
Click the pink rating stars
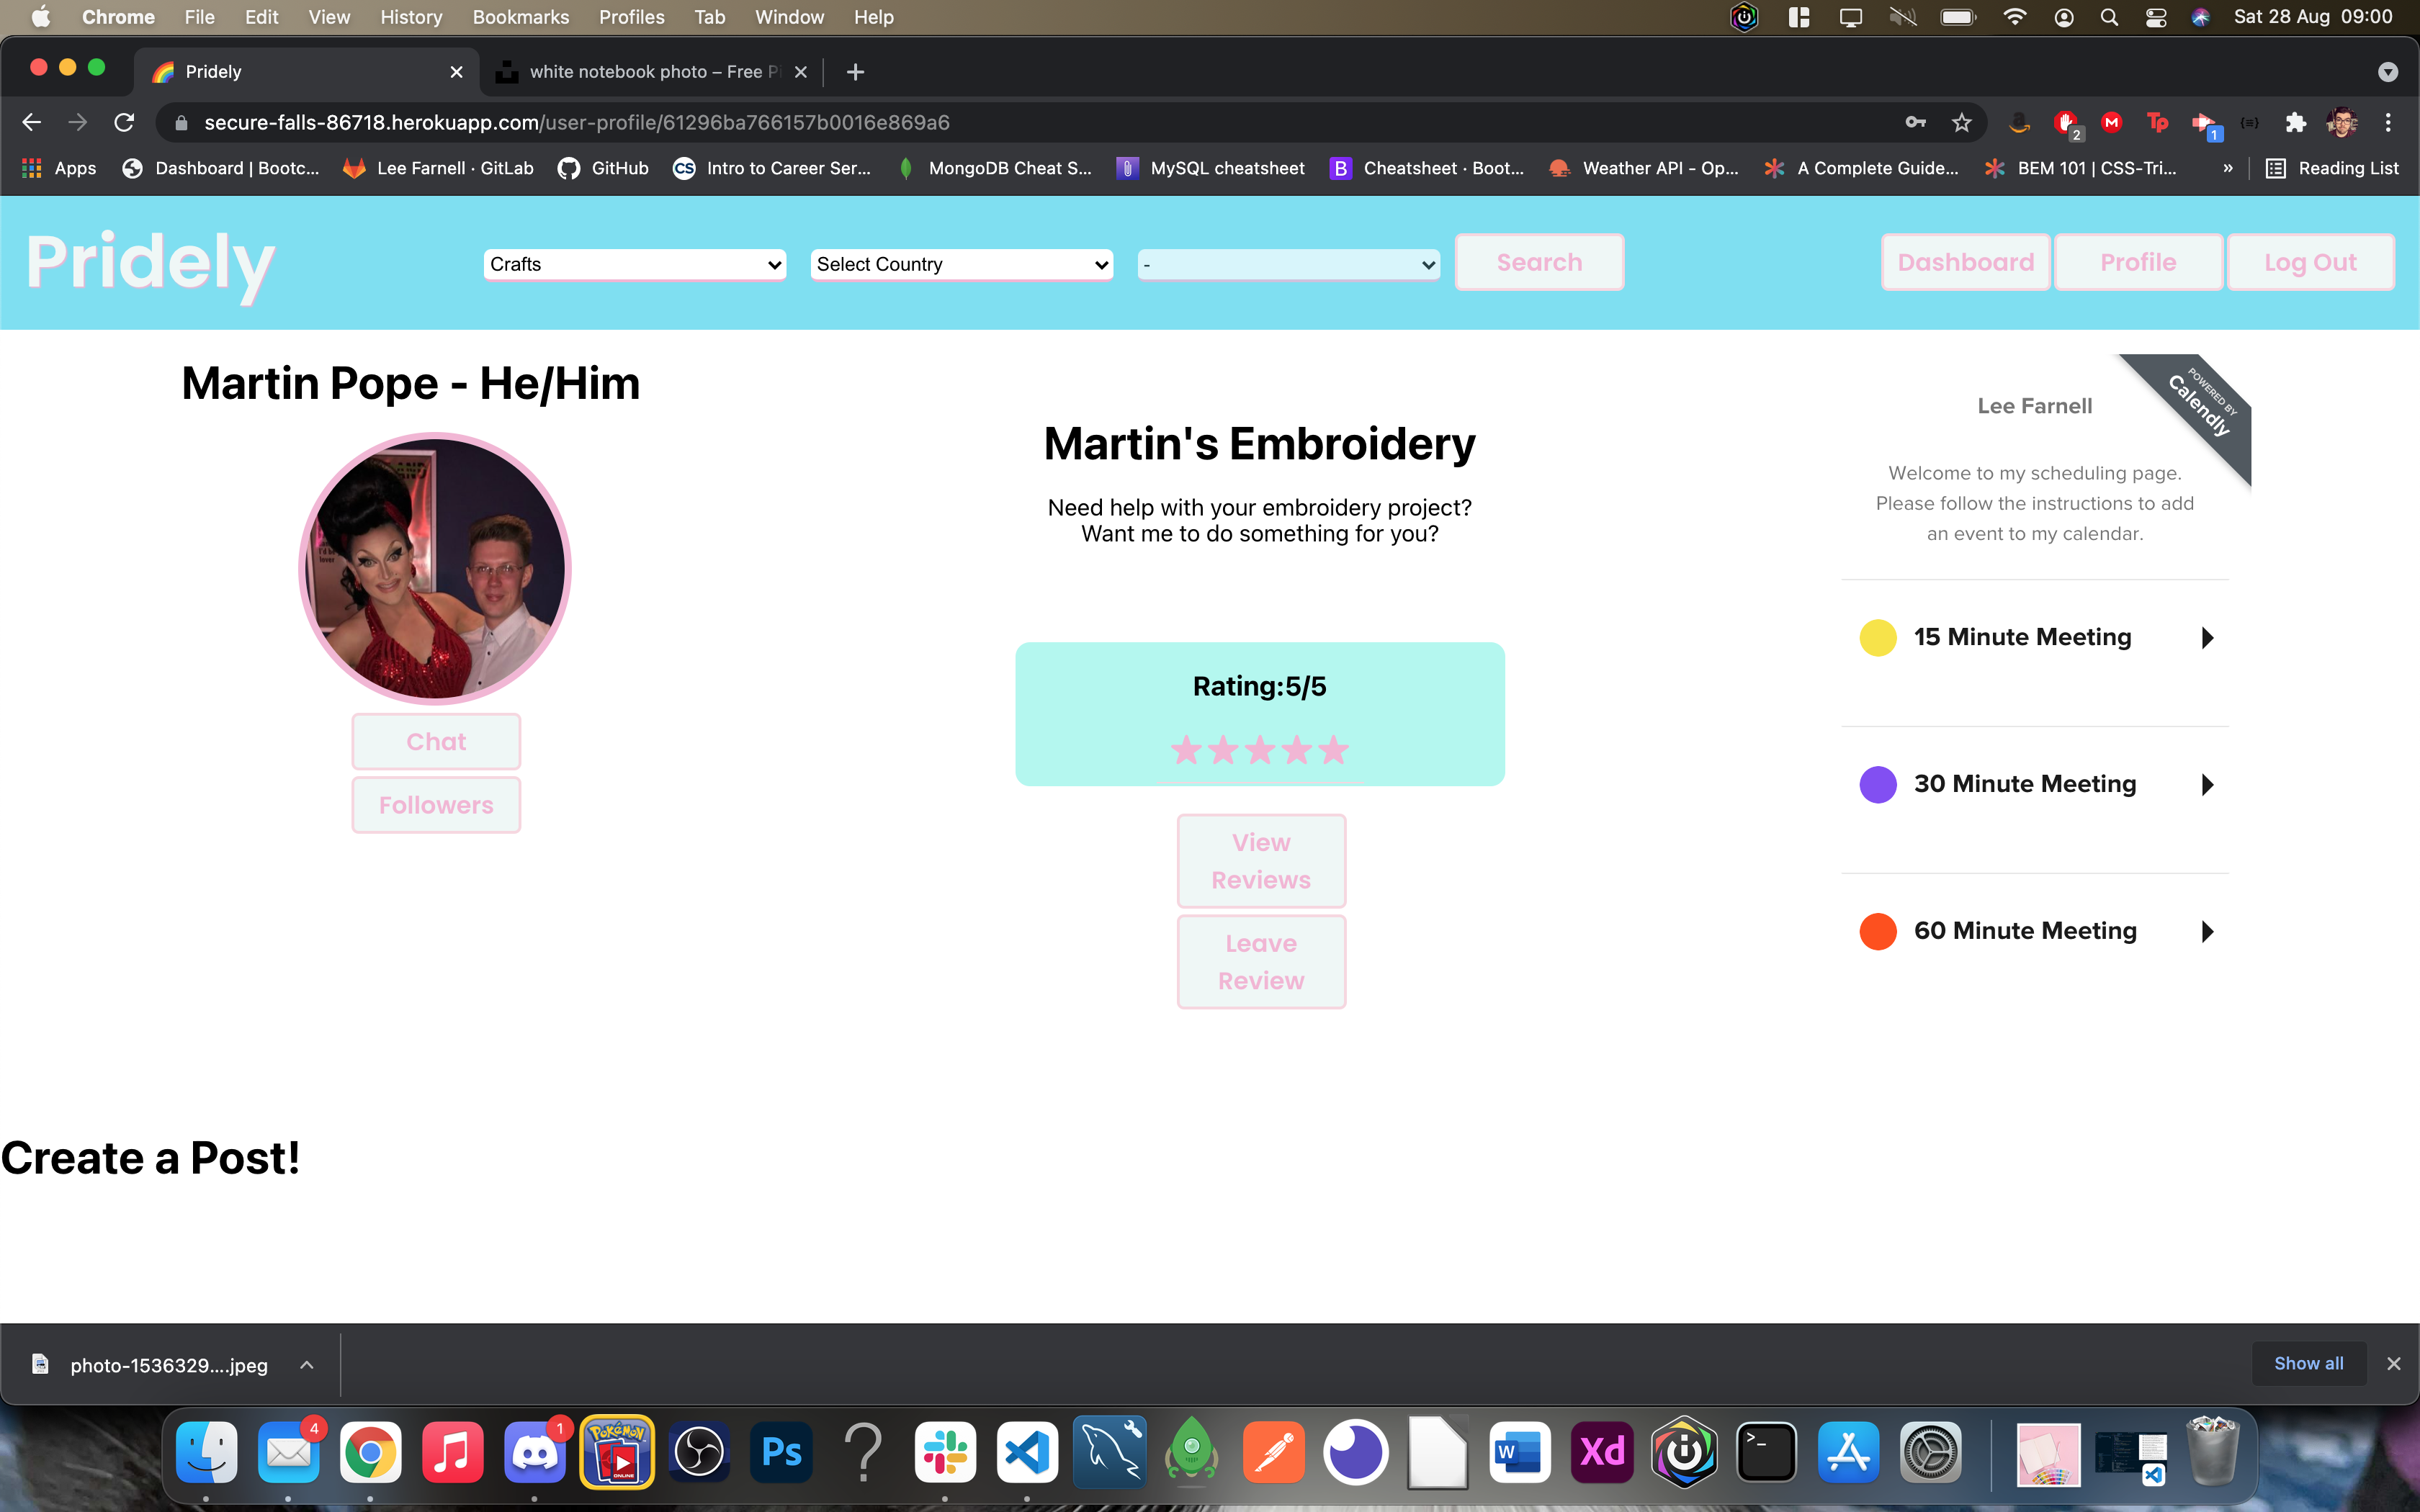[1260, 750]
